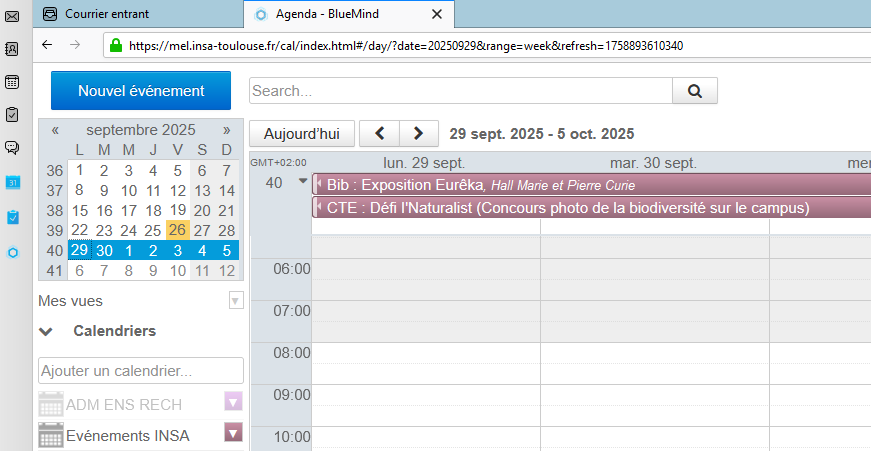Screen dimensions: 871x451
Task: Click the magnifying glass search button
Action: click(x=695, y=91)
